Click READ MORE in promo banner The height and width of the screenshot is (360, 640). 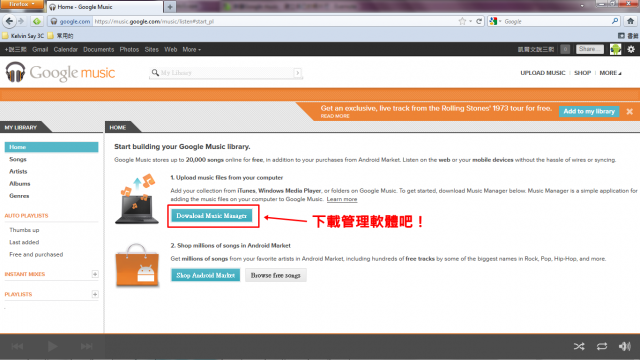[x=335, y=116]
